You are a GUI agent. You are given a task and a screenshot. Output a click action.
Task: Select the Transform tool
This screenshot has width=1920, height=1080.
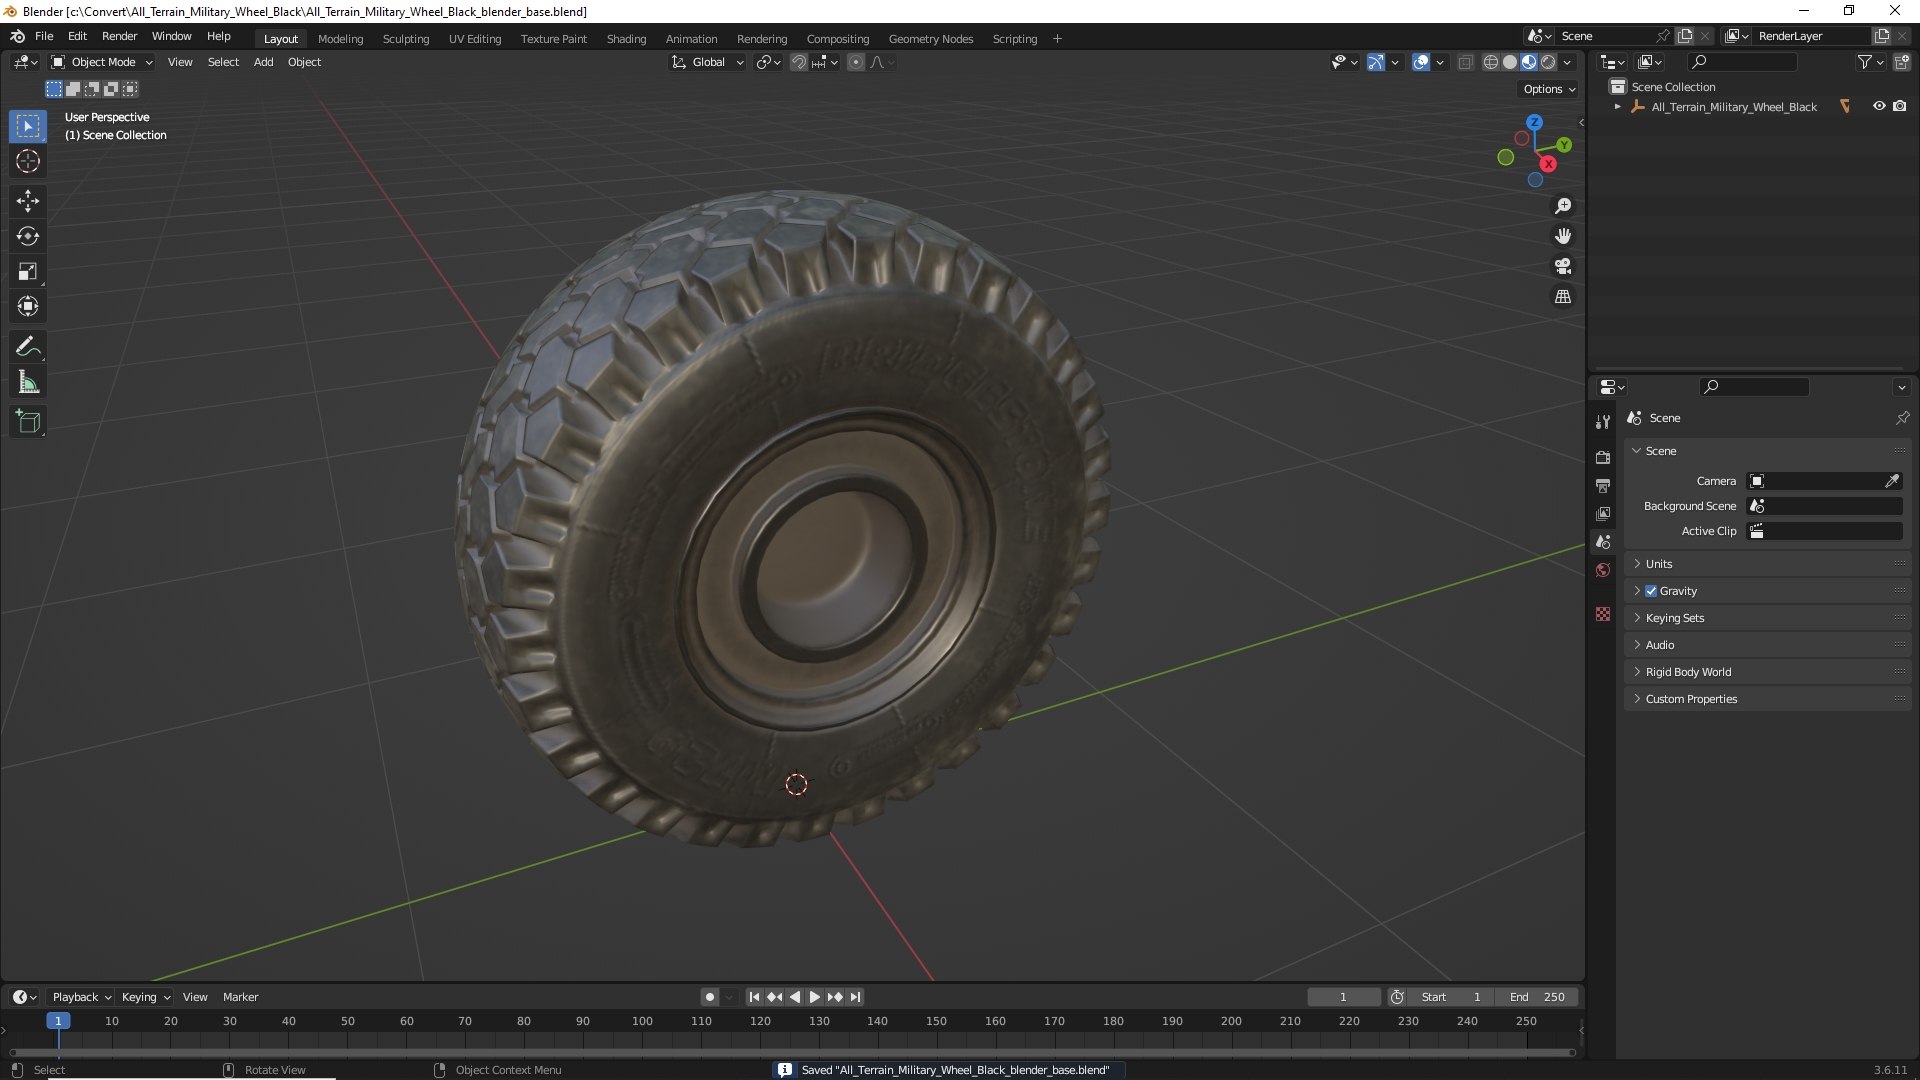click(28, 306)
